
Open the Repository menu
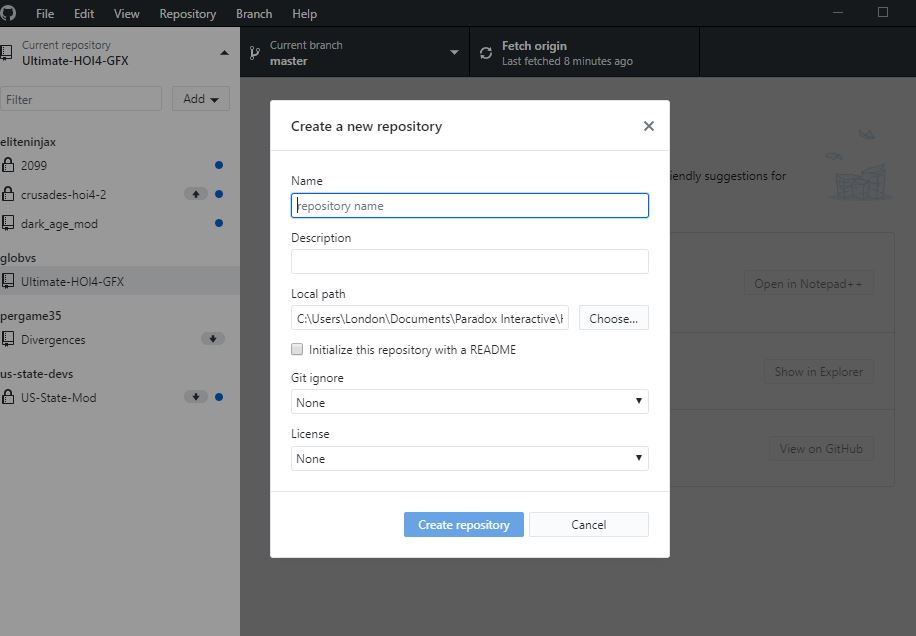point(188,14)
